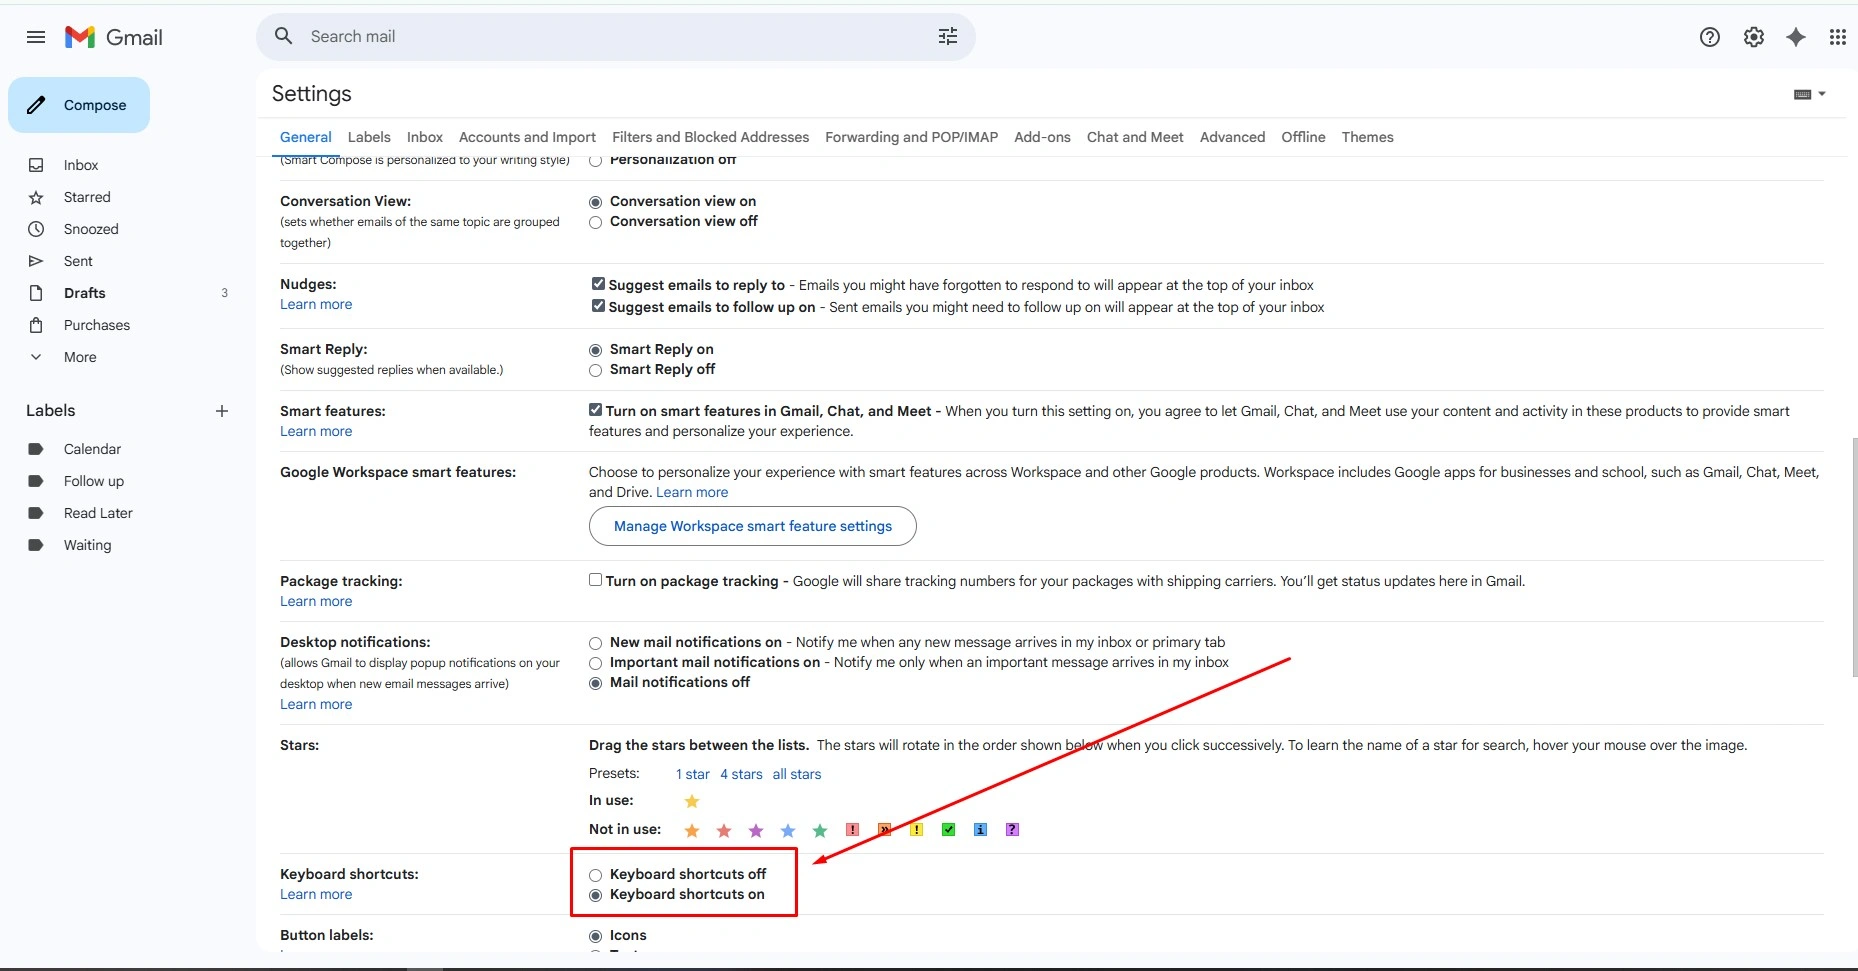Uncheck Suggest emails to reply to
The height and width of the screenshot is (971, 1858).
click(598, 284)
